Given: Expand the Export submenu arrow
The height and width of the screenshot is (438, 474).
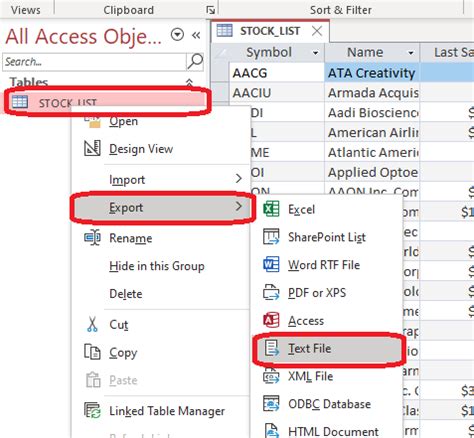Looking at the screenshot, I should [x=238, y=206].
